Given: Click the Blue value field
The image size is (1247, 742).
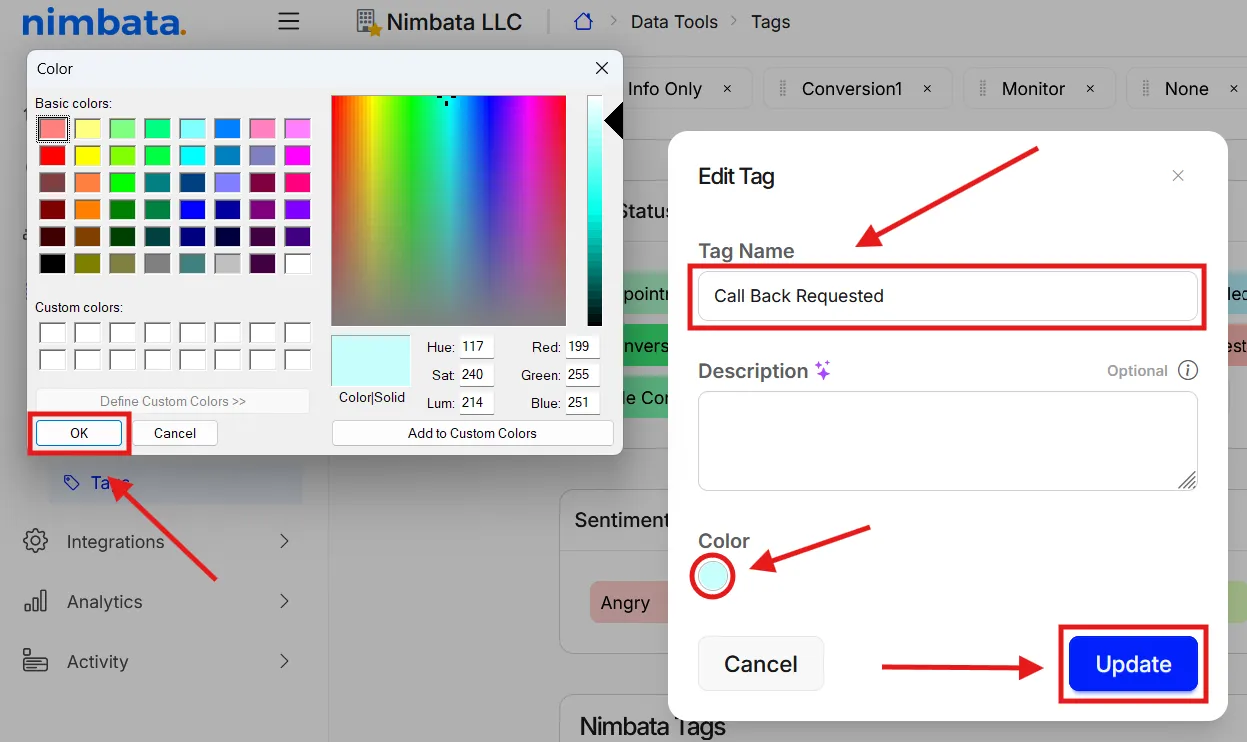Looking at the screenshot, I should 582,403.
